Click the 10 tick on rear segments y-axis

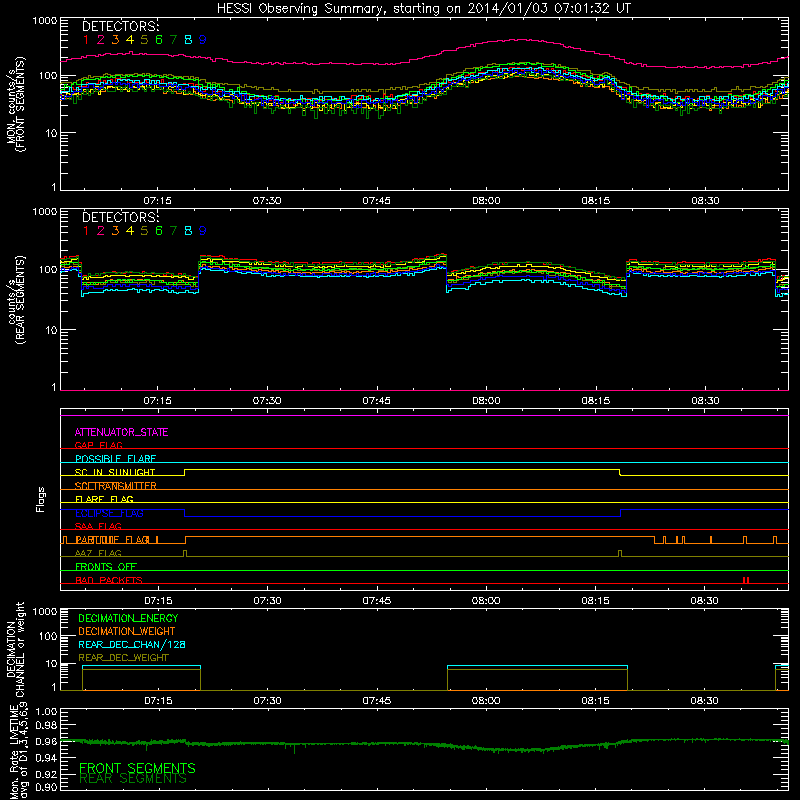pyautogui.click(x=51, y=331)
